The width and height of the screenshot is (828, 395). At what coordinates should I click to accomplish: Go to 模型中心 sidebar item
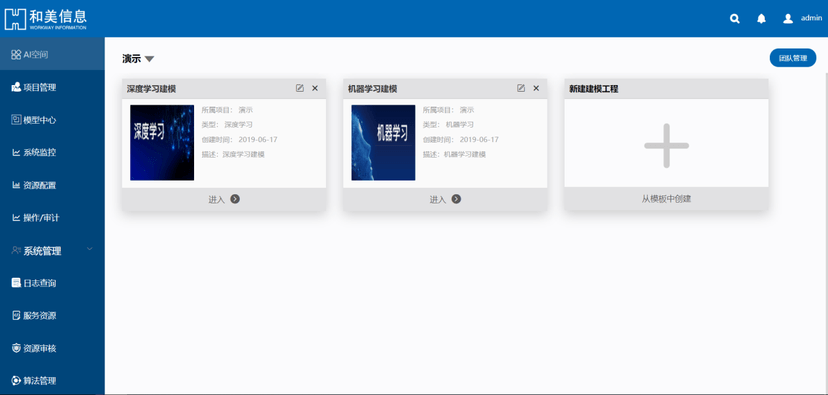(x=34, y=120)
